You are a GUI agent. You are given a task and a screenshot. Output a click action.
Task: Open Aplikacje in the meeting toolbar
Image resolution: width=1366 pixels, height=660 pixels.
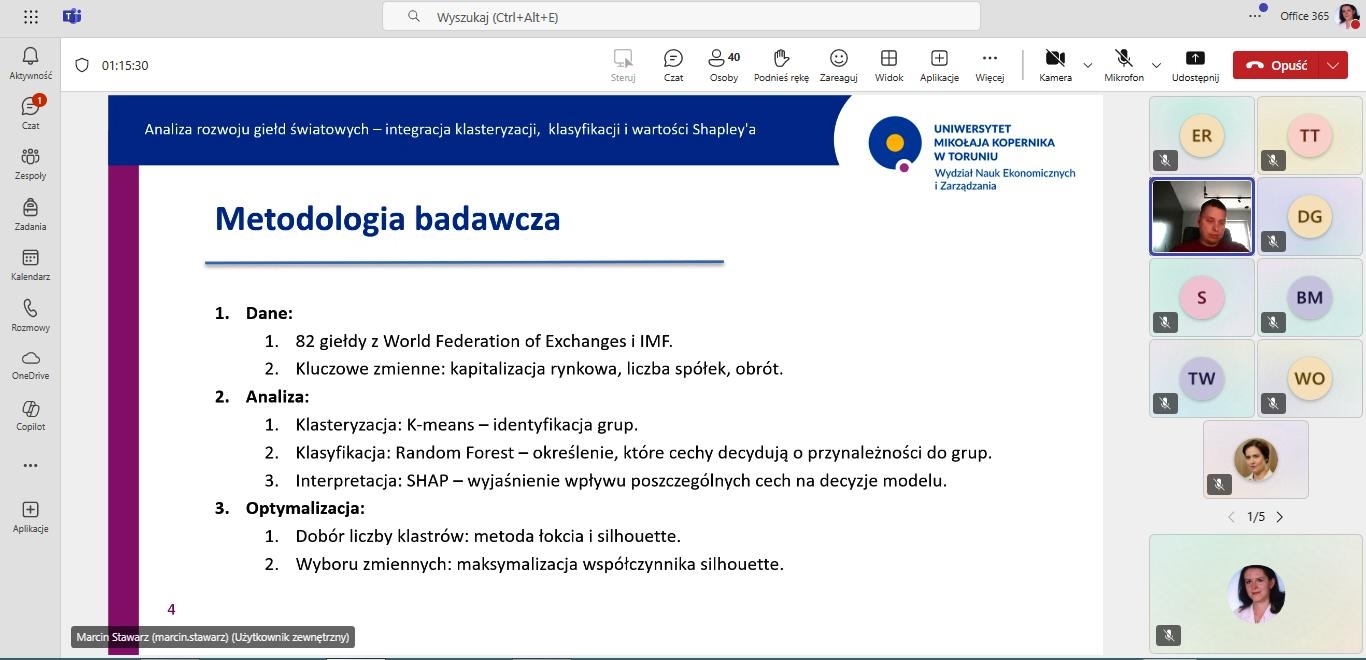pos(939,64)
